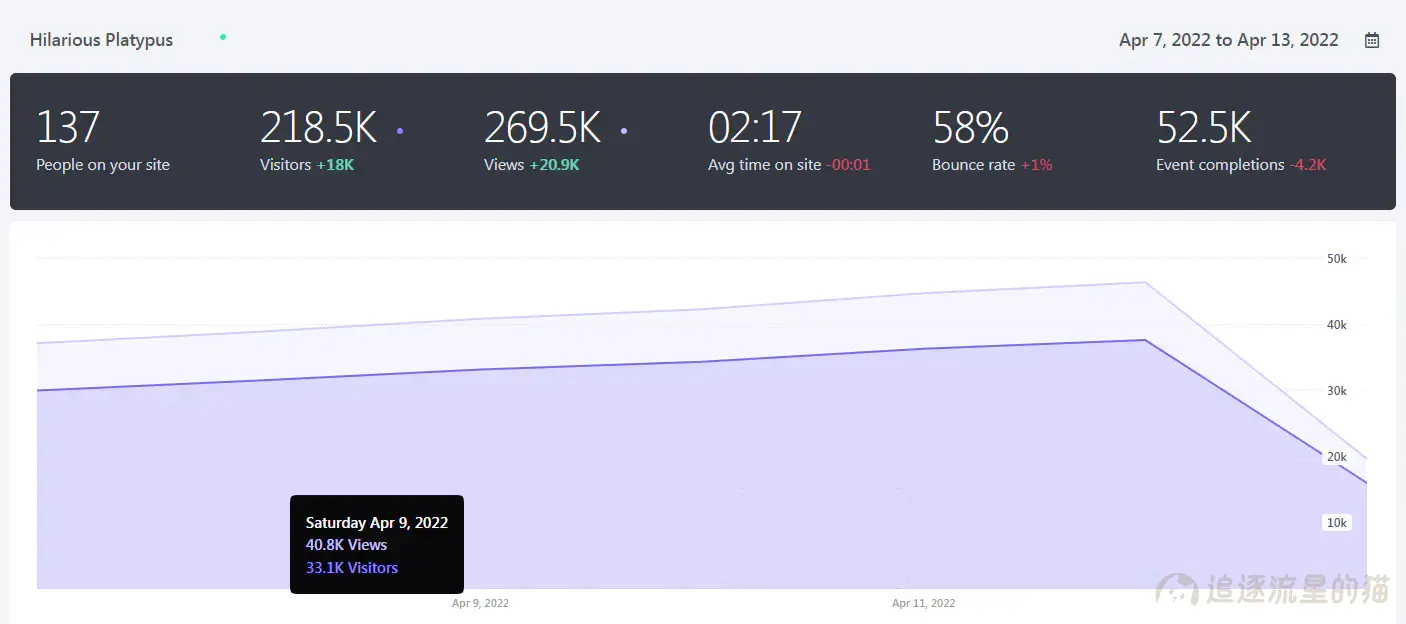The width and height of the screenshot is (1406, 624).
Task: Click the 137 People on your site stat
Action: 68,128
